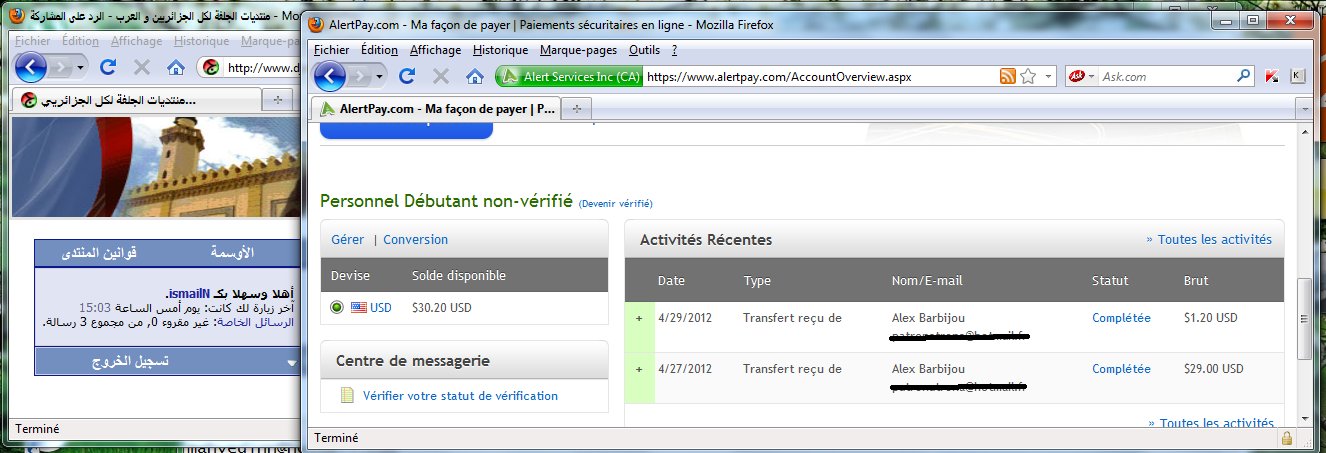Expand the 4/29/2012 transaction row
Screen dimensions: 1326x453
(639, 318)
